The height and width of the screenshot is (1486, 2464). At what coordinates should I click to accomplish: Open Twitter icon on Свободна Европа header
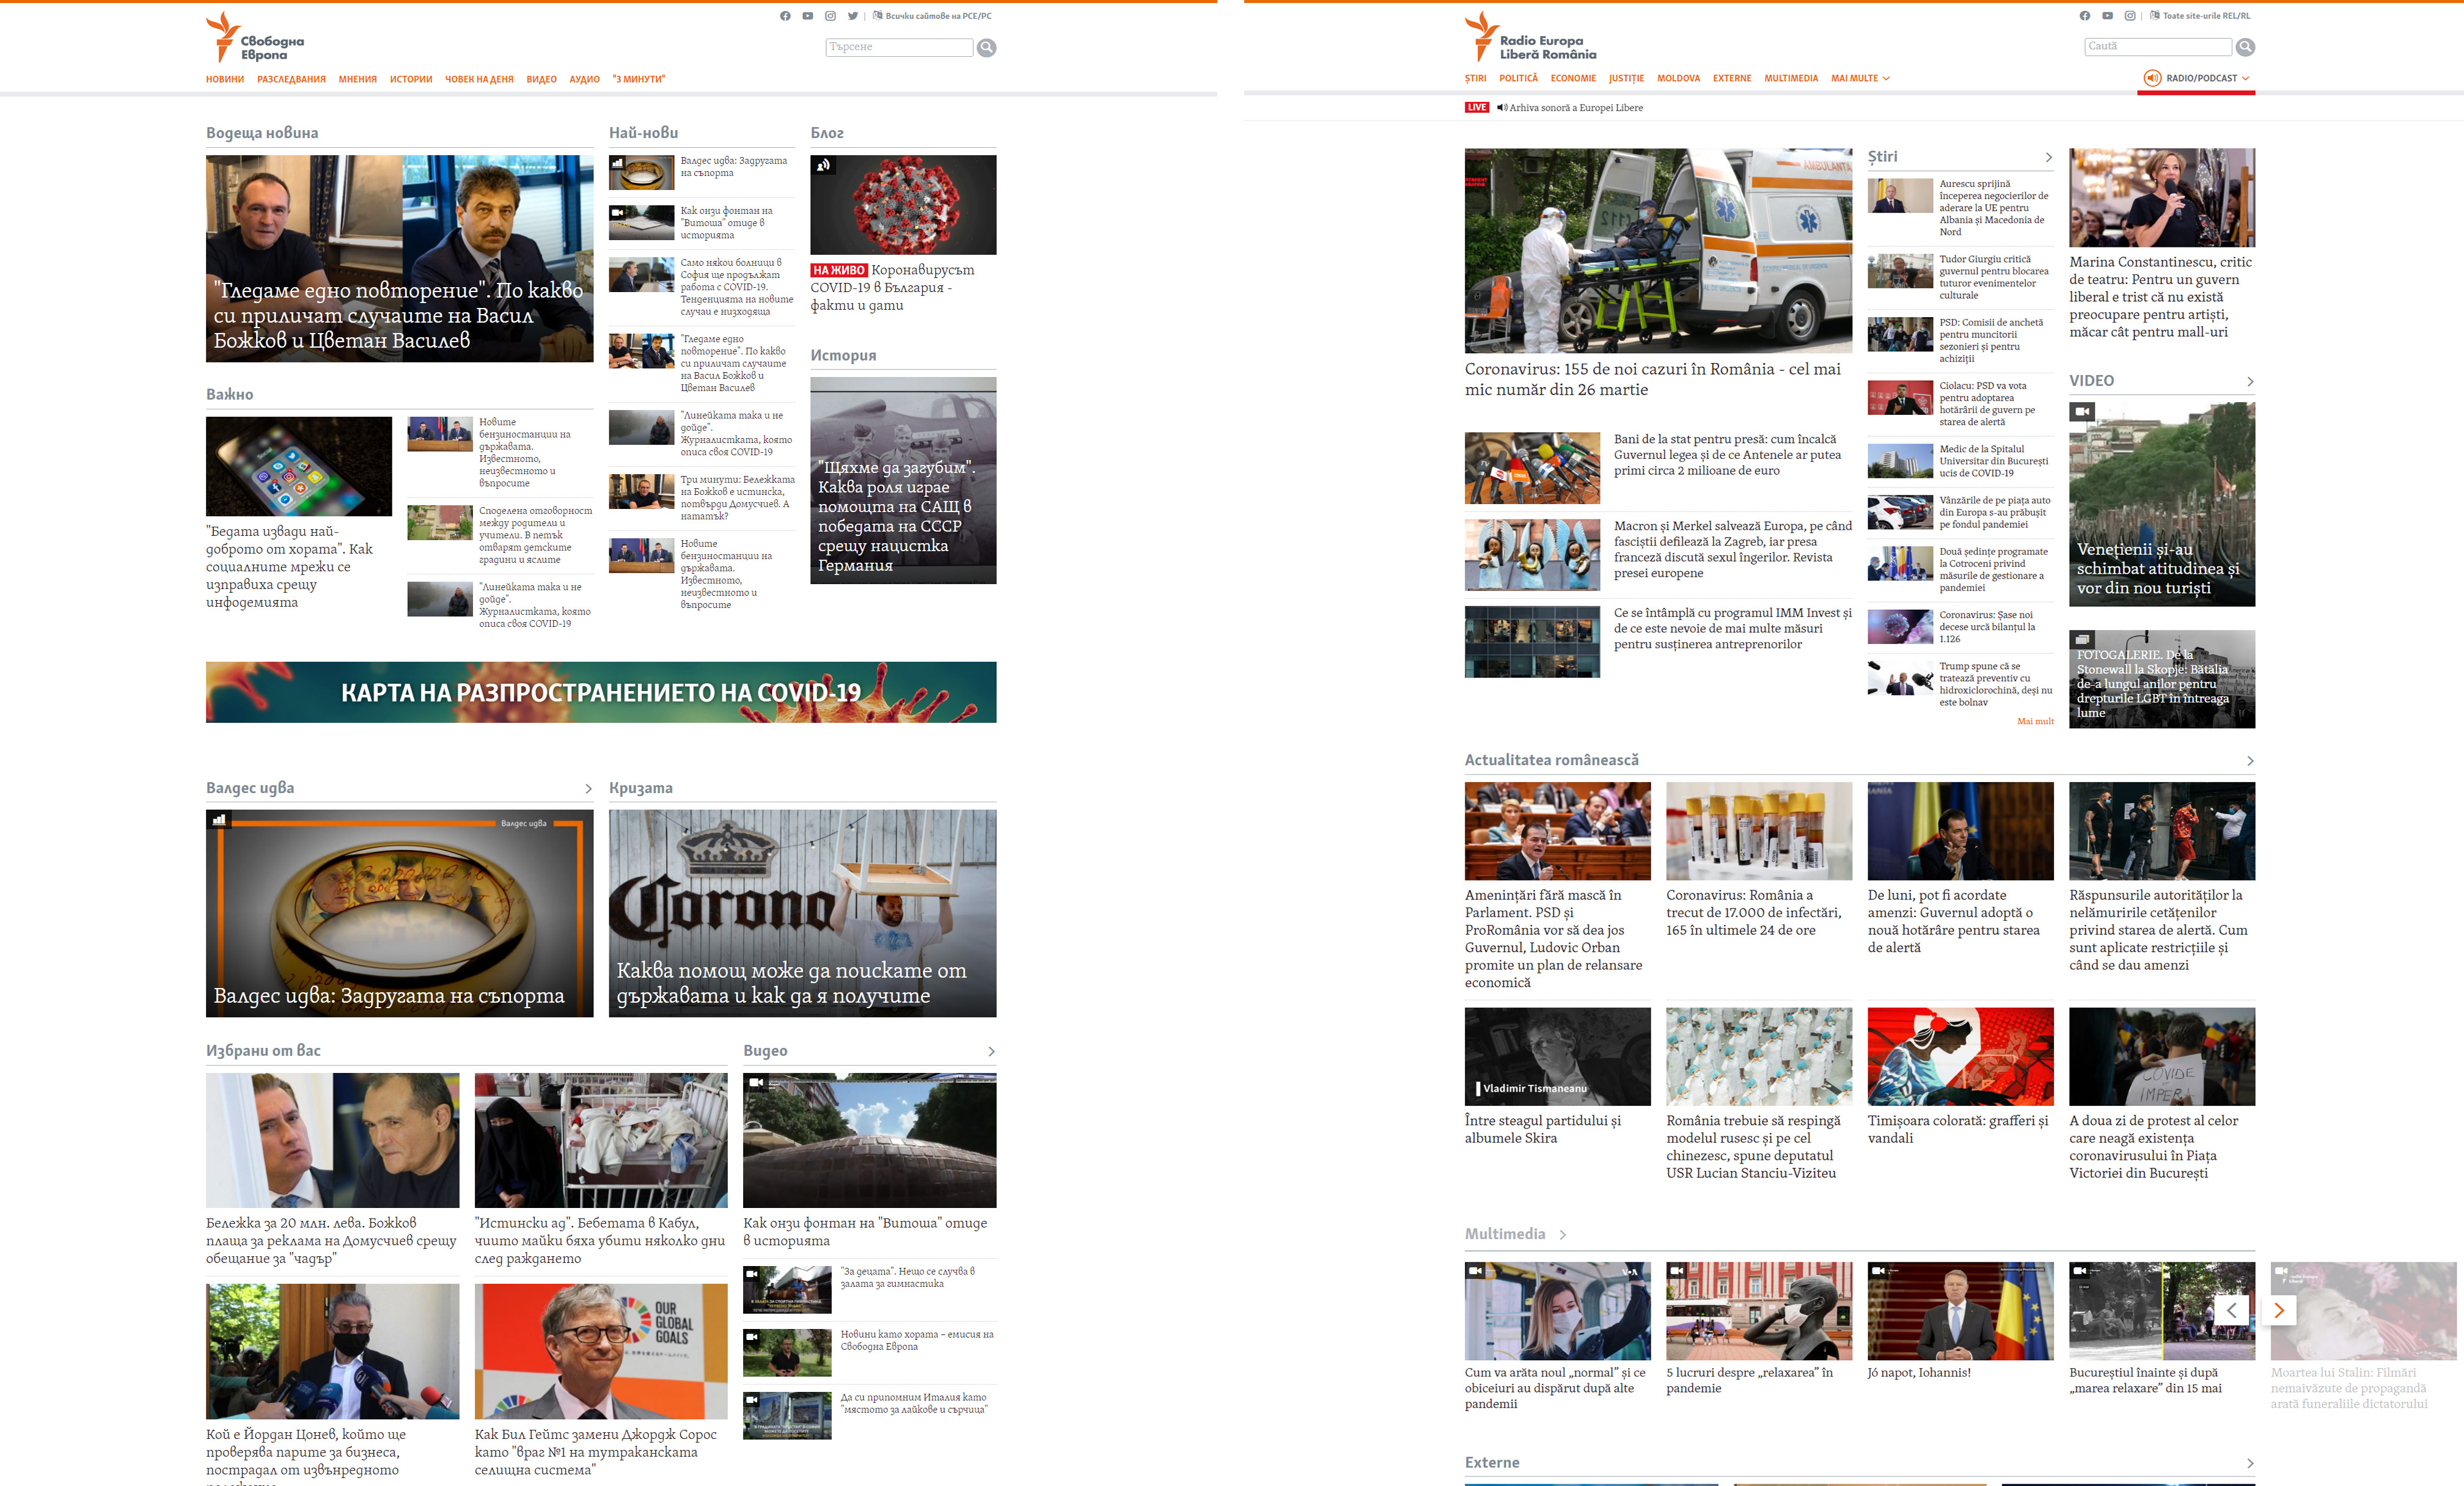point(852,16)
